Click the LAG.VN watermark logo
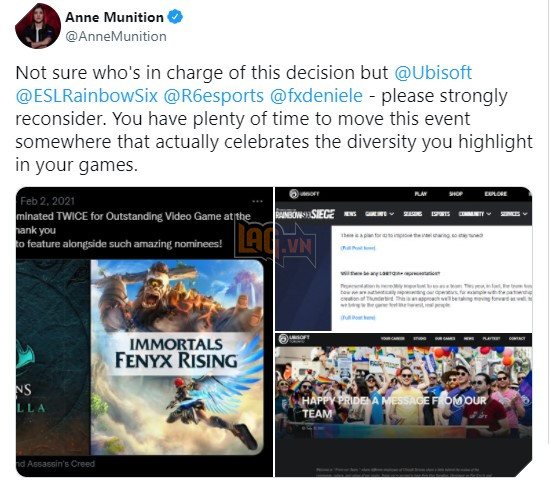This screenshot has width=551, height=482. click(x=273, y=241)
